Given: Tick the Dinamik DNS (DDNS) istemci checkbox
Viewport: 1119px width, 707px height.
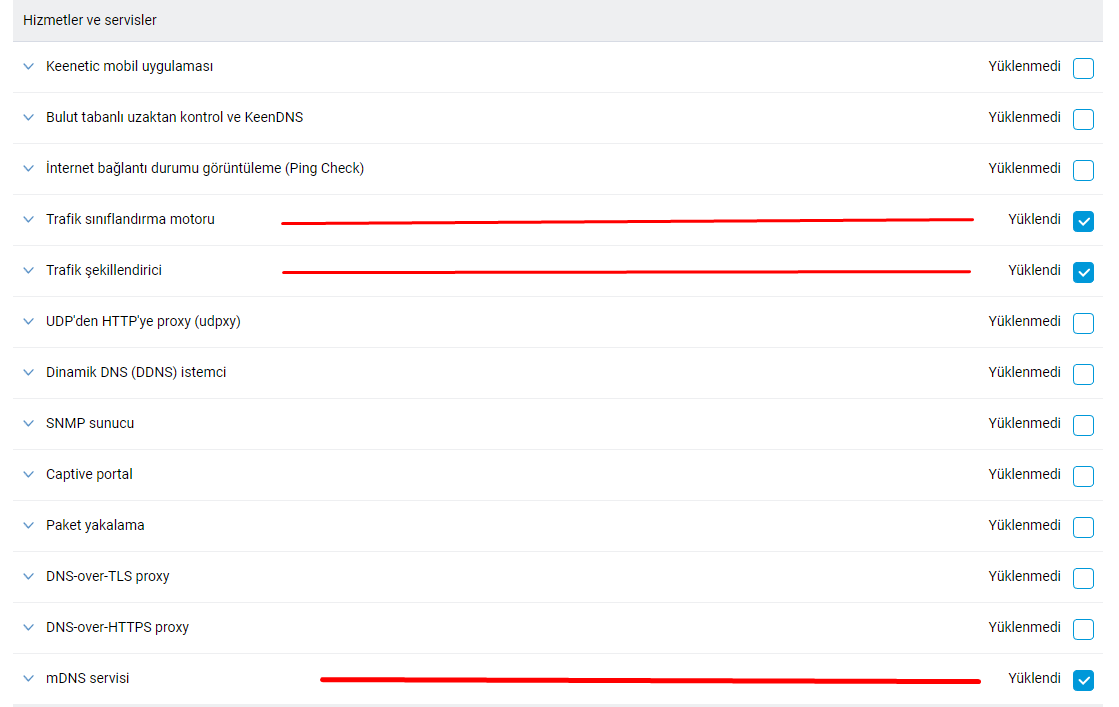Looking at the screenshot, I should point(1083,375).
